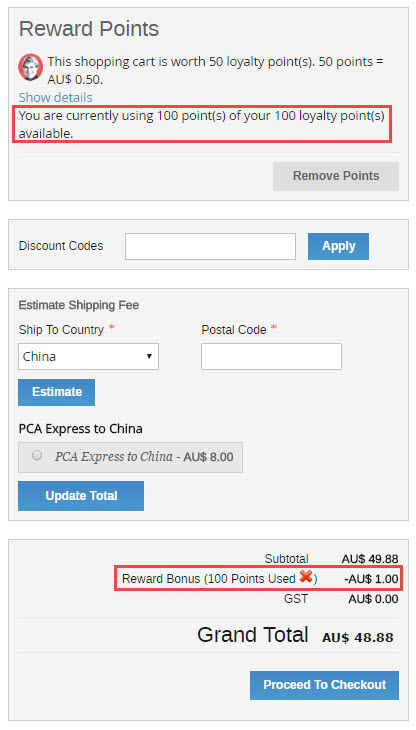Focus the Discount Codes input field

pyautogui.click(x=210, y=246)
